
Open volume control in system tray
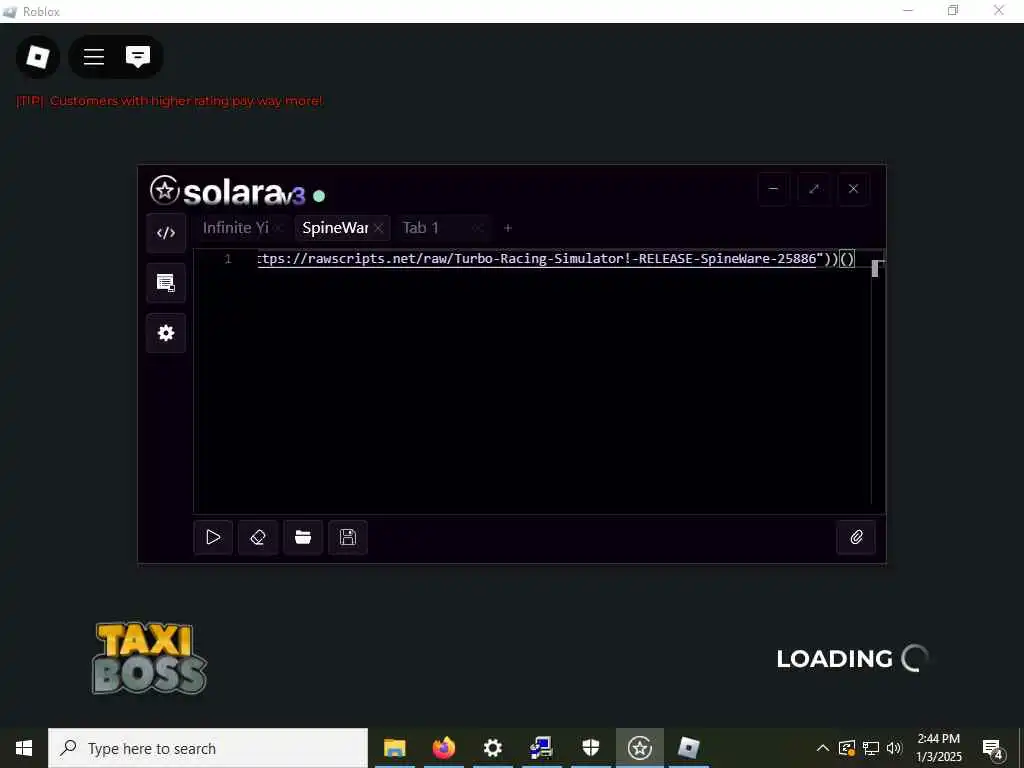895,748
